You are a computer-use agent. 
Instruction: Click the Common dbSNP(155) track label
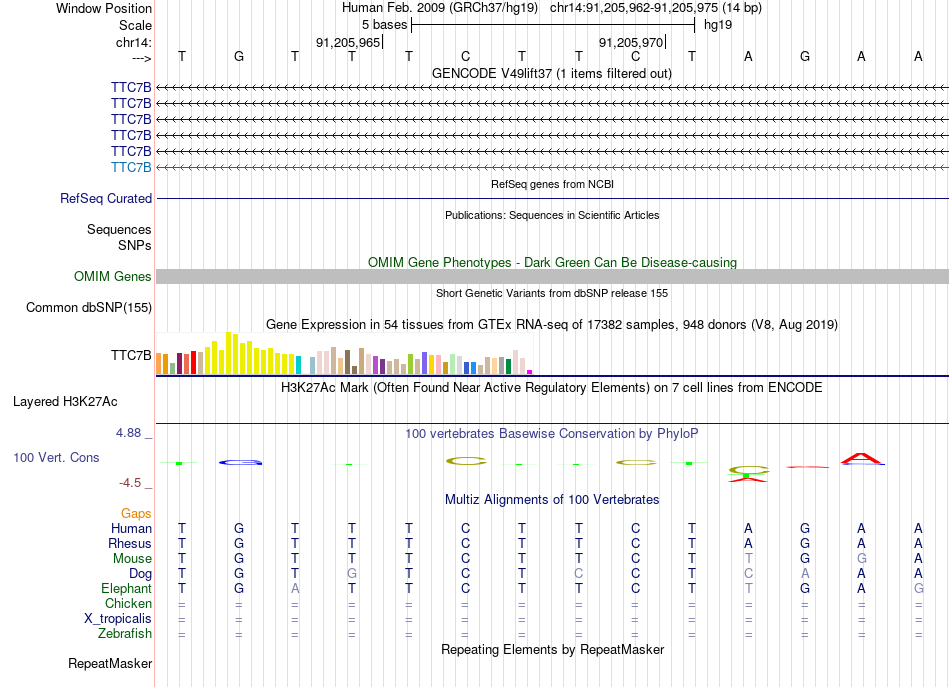click(x=88, y=307)
